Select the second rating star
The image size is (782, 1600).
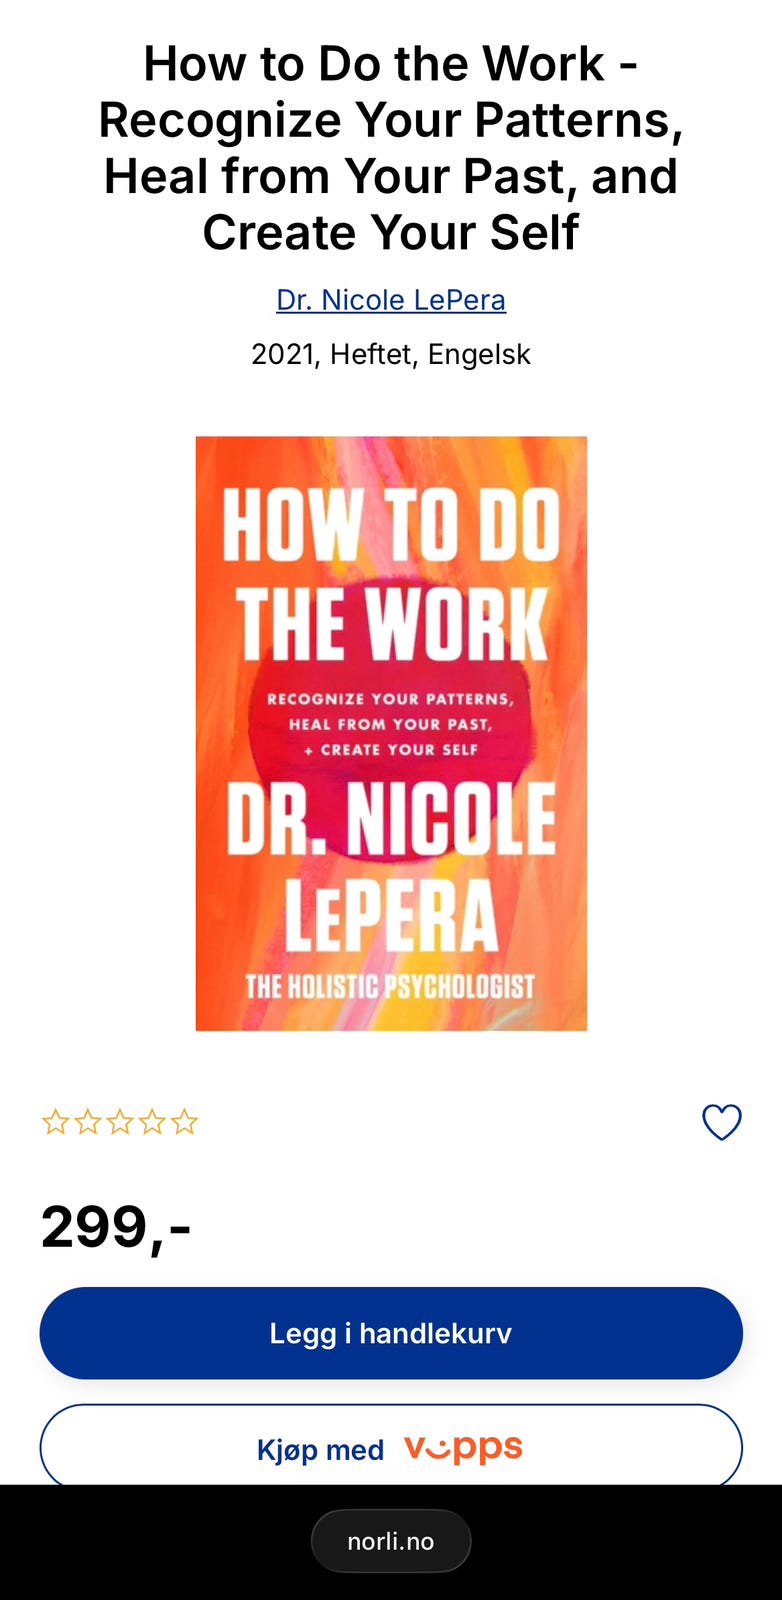[88, 1122]
